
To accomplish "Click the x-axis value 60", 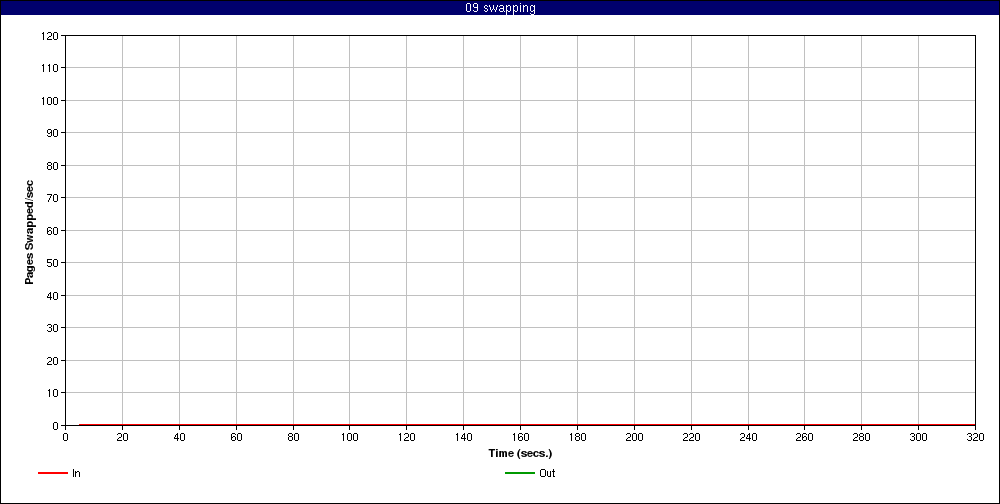I will coord(236,437).
